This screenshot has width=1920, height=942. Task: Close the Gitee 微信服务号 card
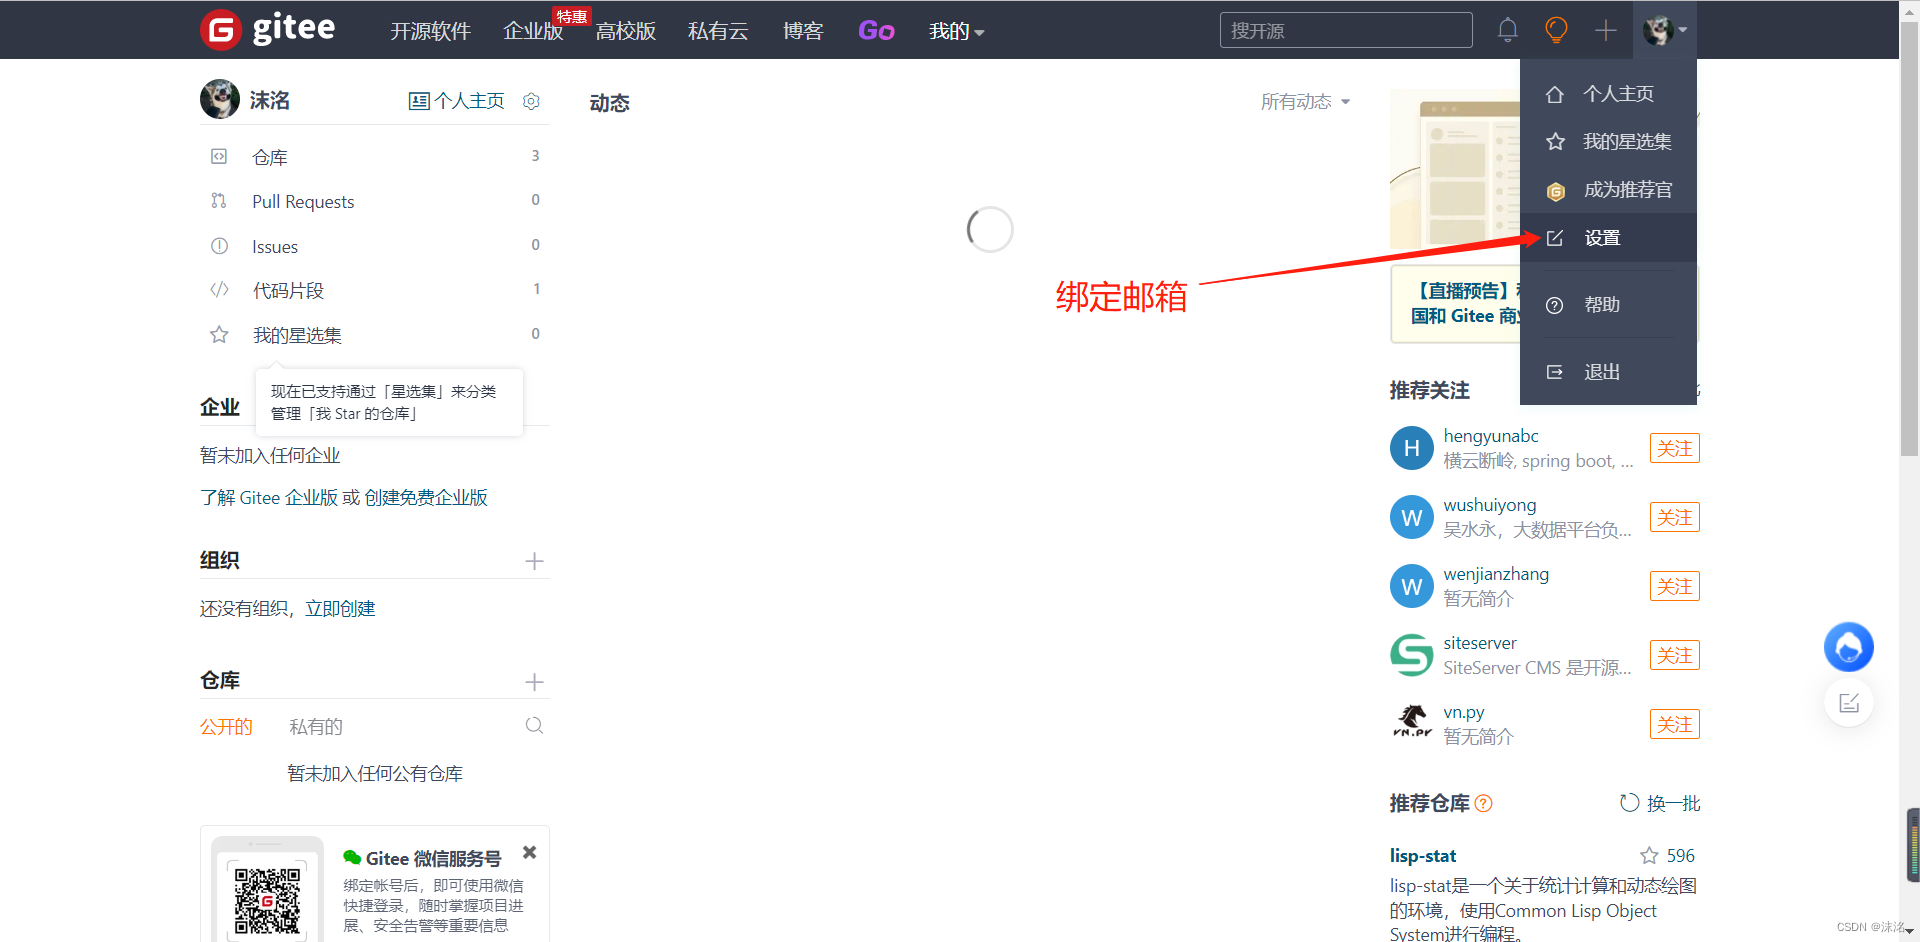tap(530, 852)
